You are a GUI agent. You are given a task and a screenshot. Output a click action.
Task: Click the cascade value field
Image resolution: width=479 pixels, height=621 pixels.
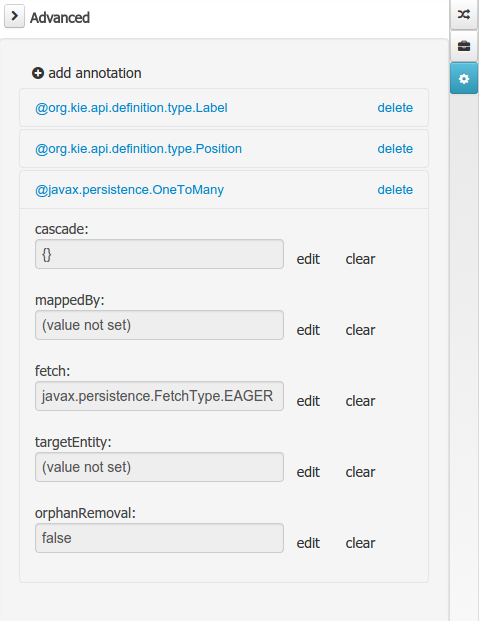pyautogui.click(x=159, y=254)
